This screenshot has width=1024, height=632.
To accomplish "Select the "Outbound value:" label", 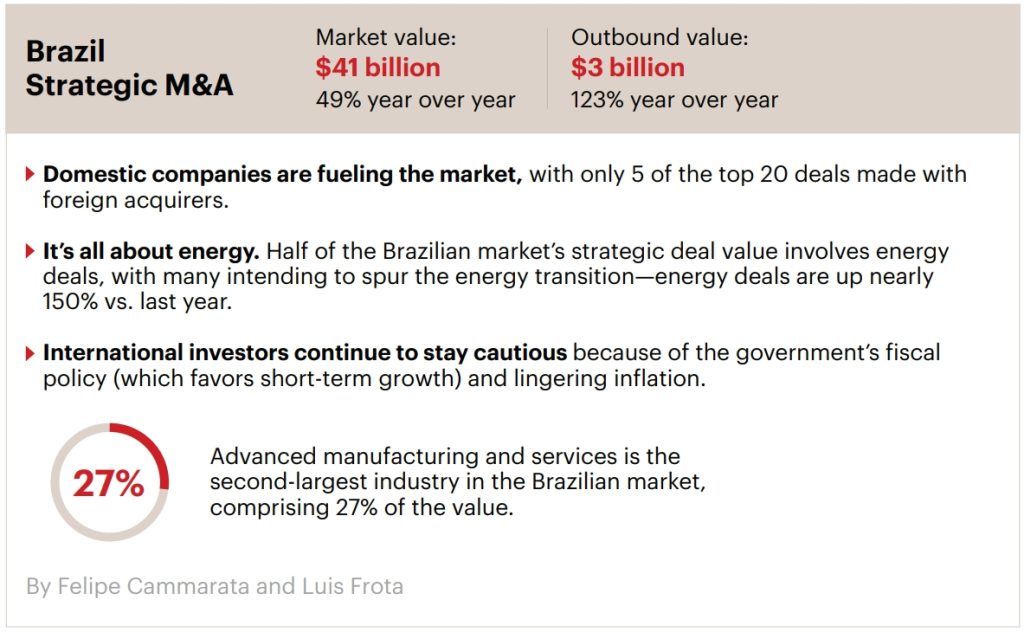I will pos(659,38).
